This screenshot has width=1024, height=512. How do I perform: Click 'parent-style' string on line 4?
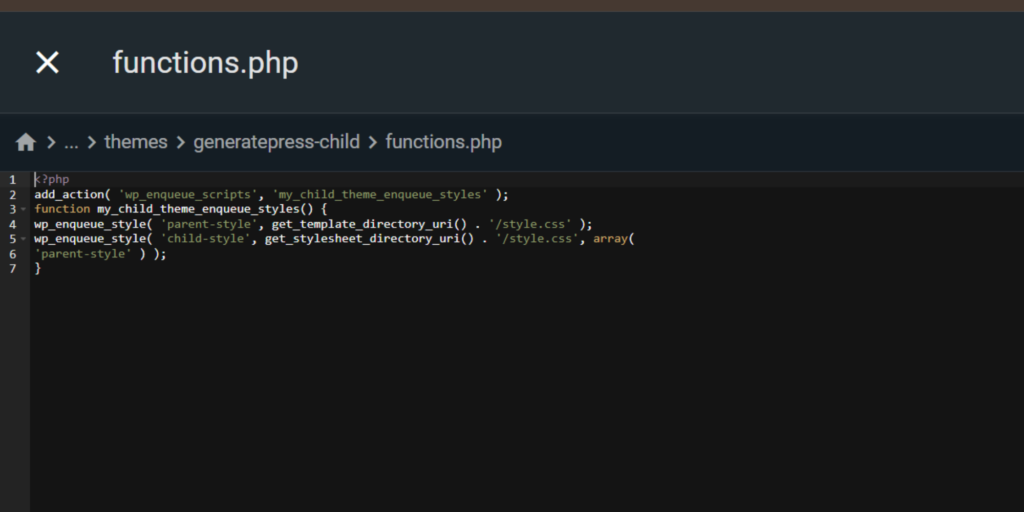(x=209, y=224)
